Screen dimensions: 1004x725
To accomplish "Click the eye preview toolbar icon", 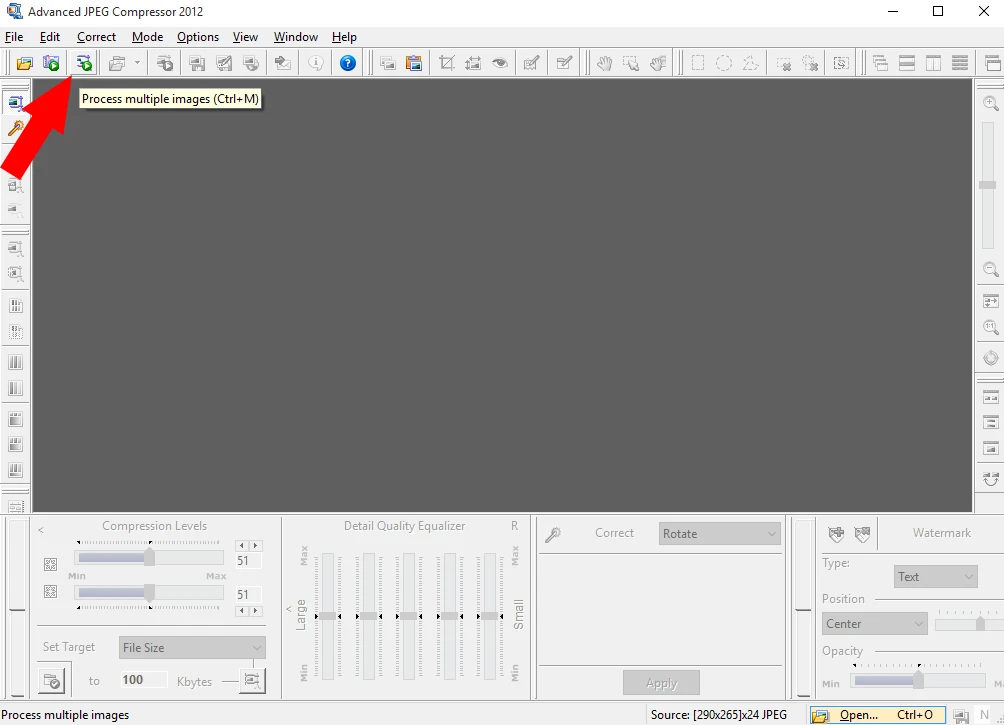I will [499, 63].
